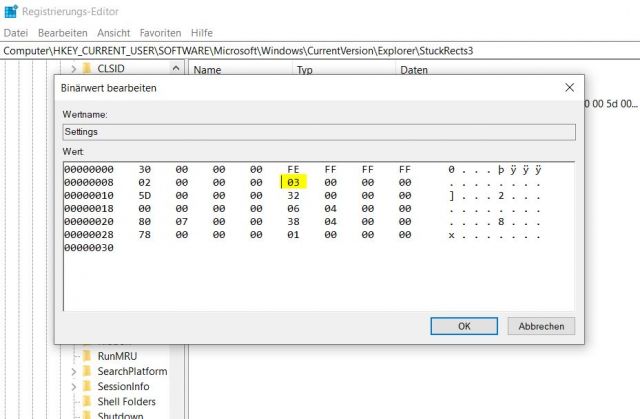Select the RunMRU key label
The height and width of the screenshot is (419, 640).
coord(117,356)
